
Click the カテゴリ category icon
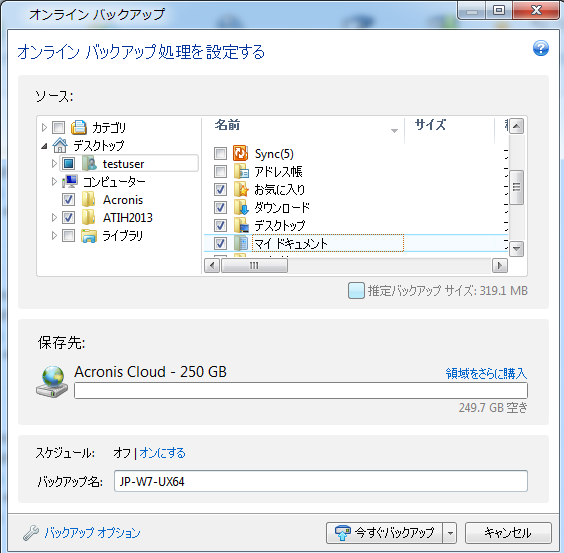pos(78,127)
